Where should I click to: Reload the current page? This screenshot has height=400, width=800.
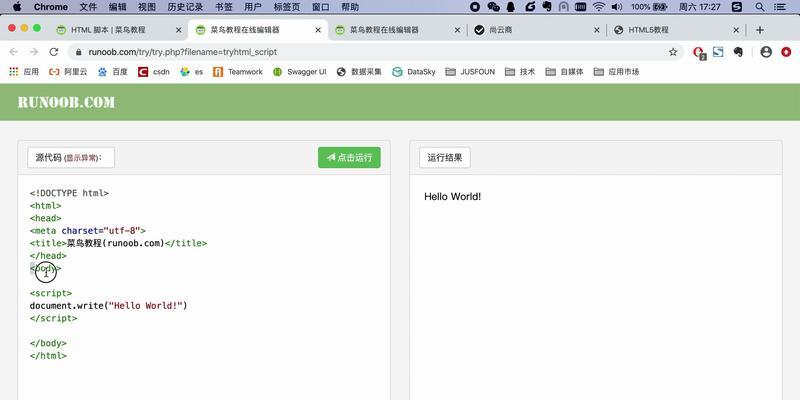click(x=54, y=52)
